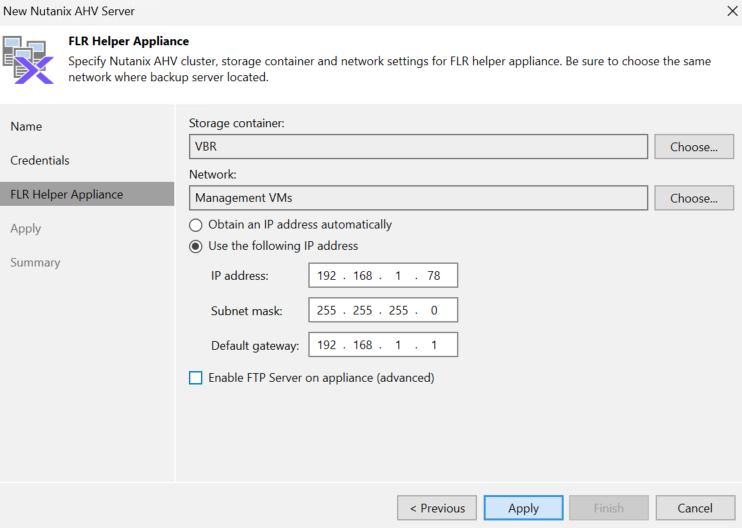Choose a network for the appliance
This screenshot has height=528, width=742.
pos(694,198)
